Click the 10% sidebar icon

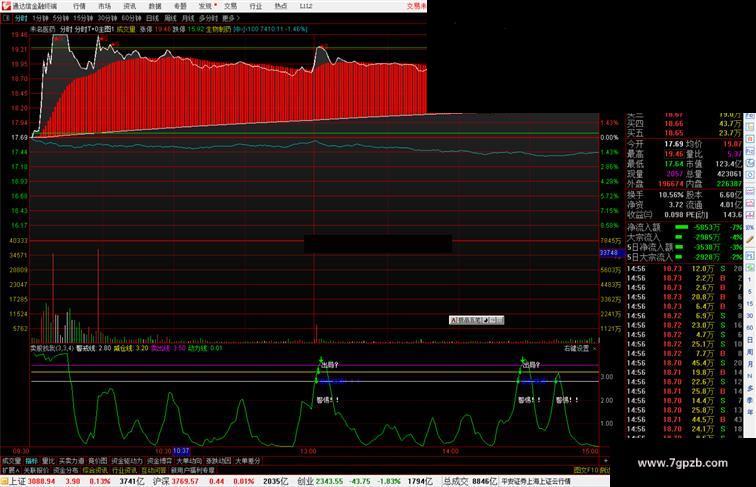[750, 227]
